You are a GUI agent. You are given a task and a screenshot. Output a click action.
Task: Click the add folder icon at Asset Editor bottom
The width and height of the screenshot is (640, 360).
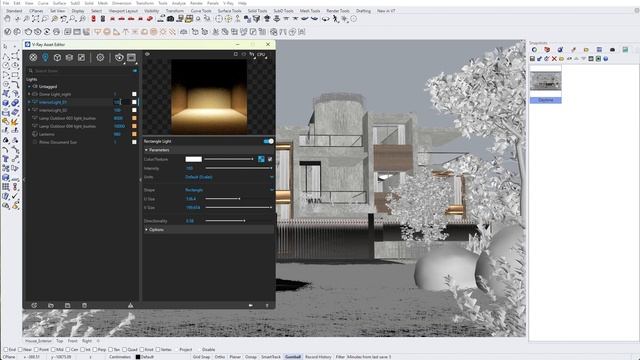51,305
